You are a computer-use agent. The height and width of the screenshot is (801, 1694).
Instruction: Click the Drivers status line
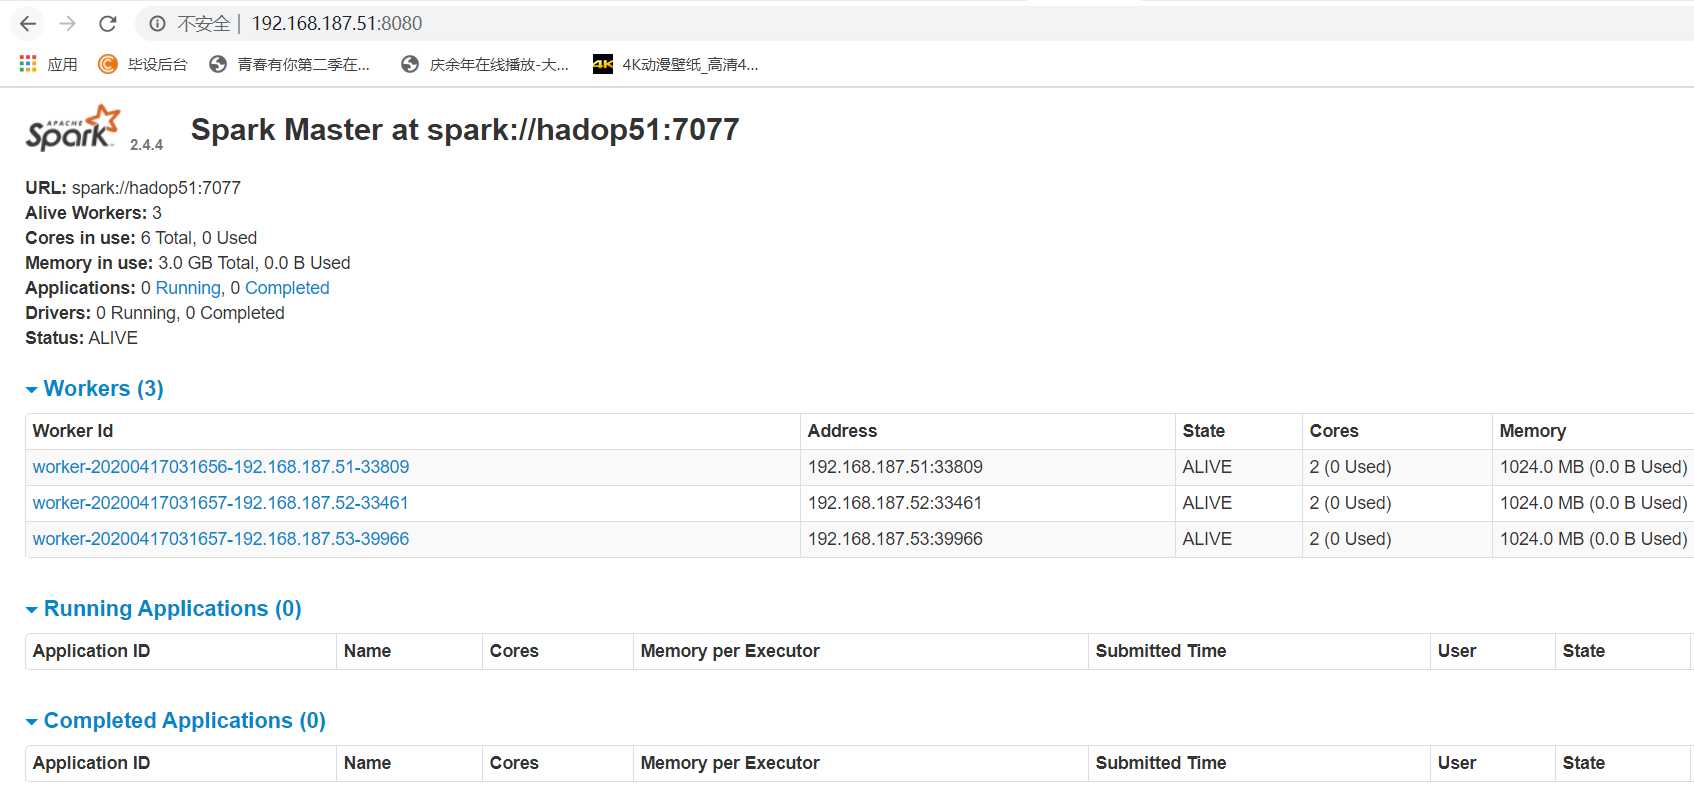point(155,313)
